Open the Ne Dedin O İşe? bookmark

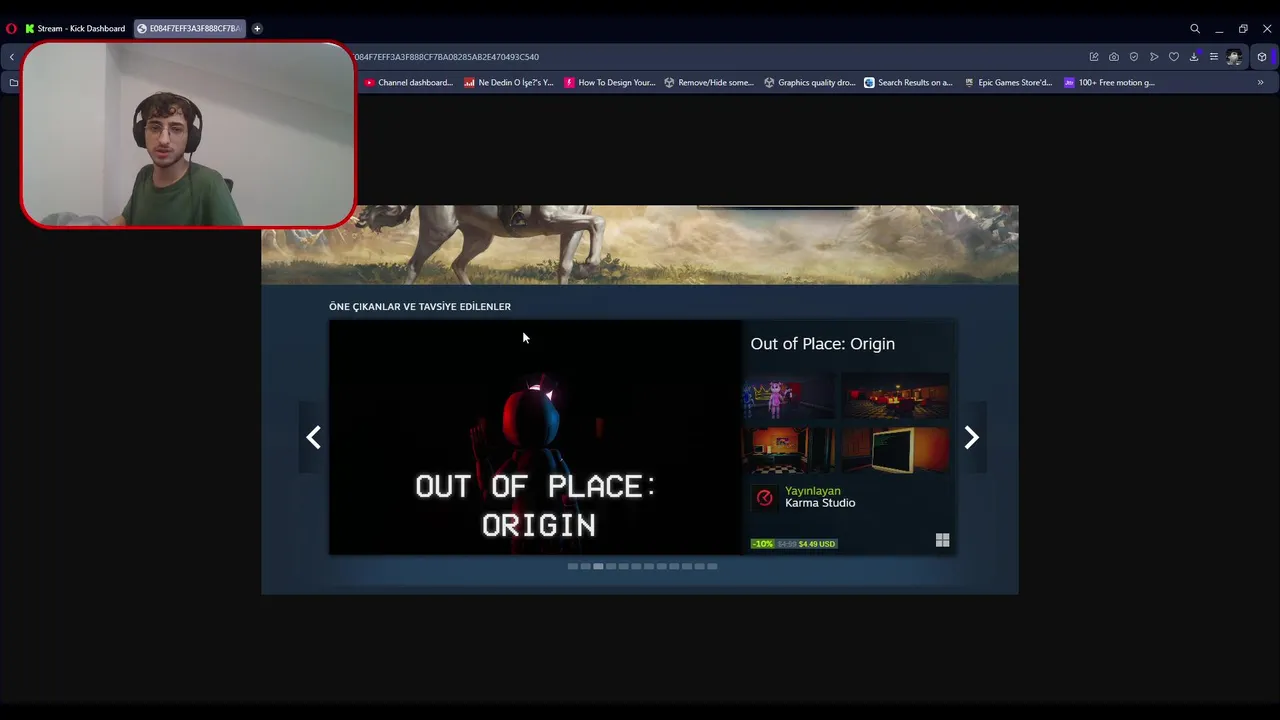click(x=509, y=83)
